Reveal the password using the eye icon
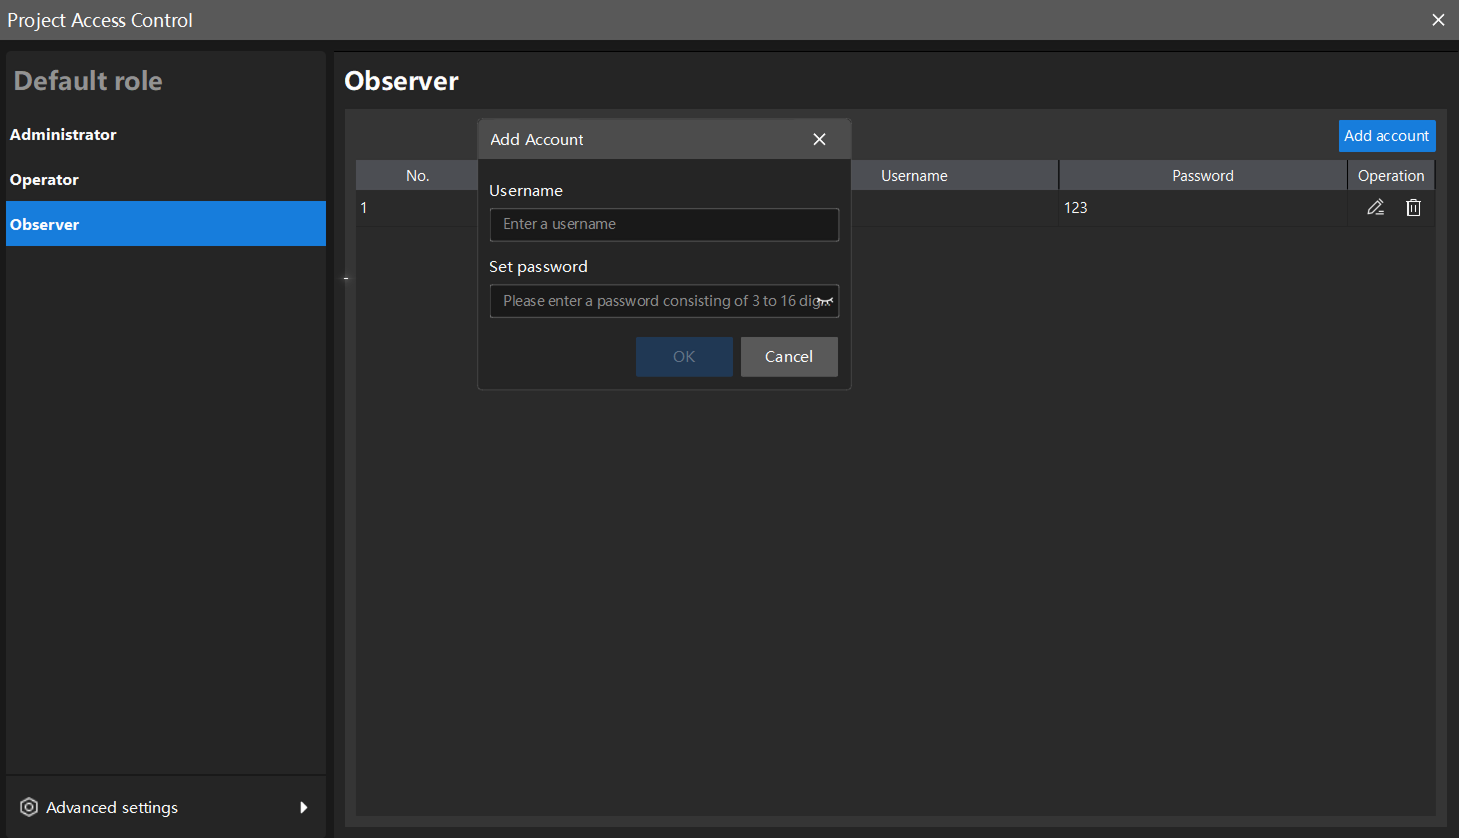This screenshot has height=838, width=1459. point(827,301)
